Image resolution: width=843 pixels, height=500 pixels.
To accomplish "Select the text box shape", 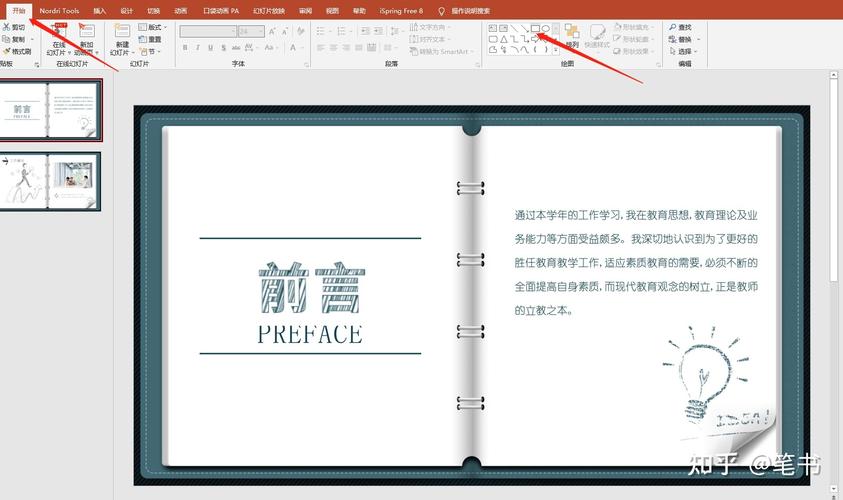I will 492,28.
